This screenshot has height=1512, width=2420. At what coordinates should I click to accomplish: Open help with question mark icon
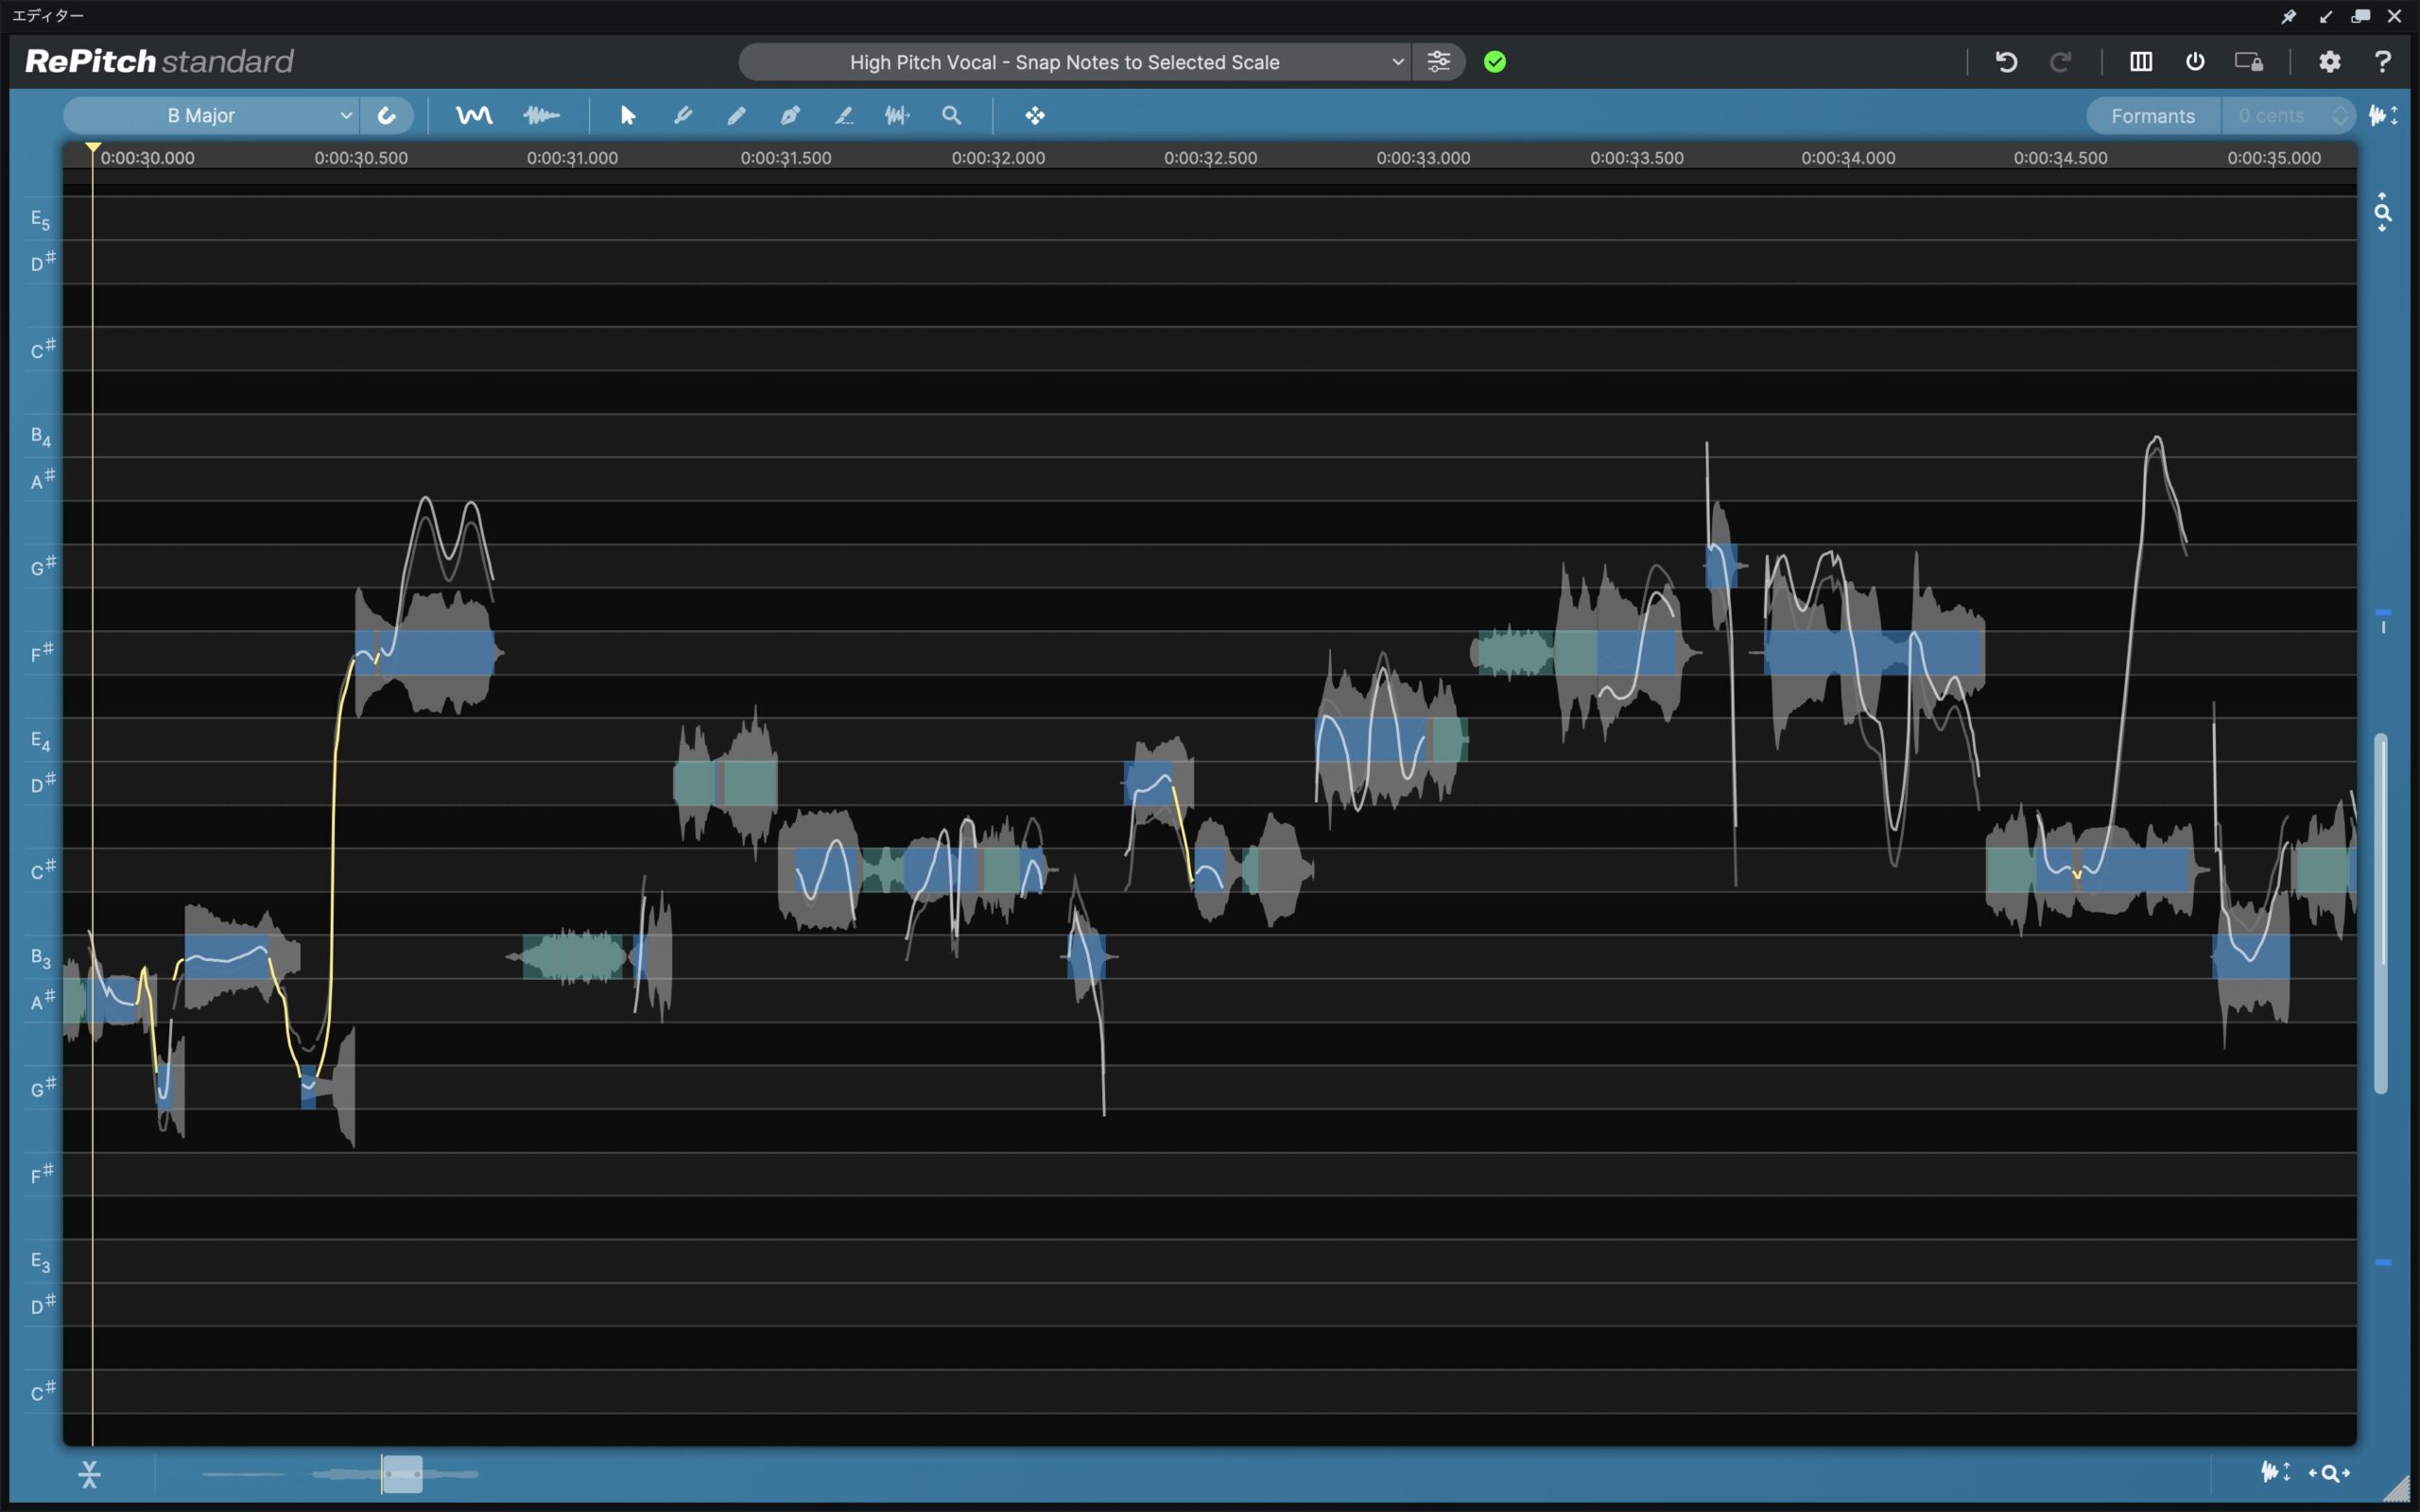pos(2383,62)
